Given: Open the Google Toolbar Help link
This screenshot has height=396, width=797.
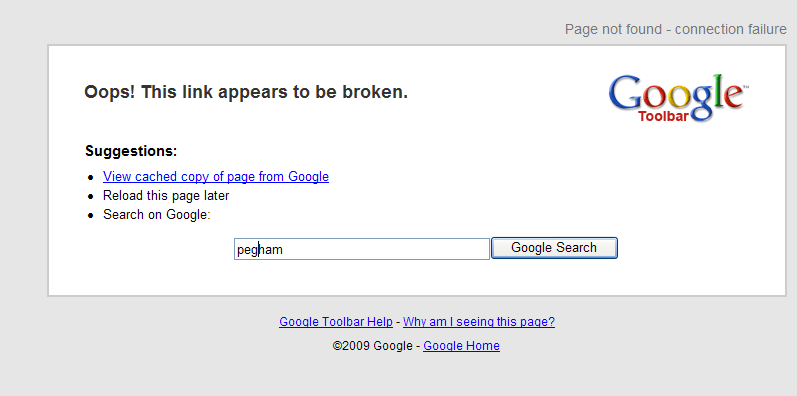Looking at the screenshot, I should 335,322.
